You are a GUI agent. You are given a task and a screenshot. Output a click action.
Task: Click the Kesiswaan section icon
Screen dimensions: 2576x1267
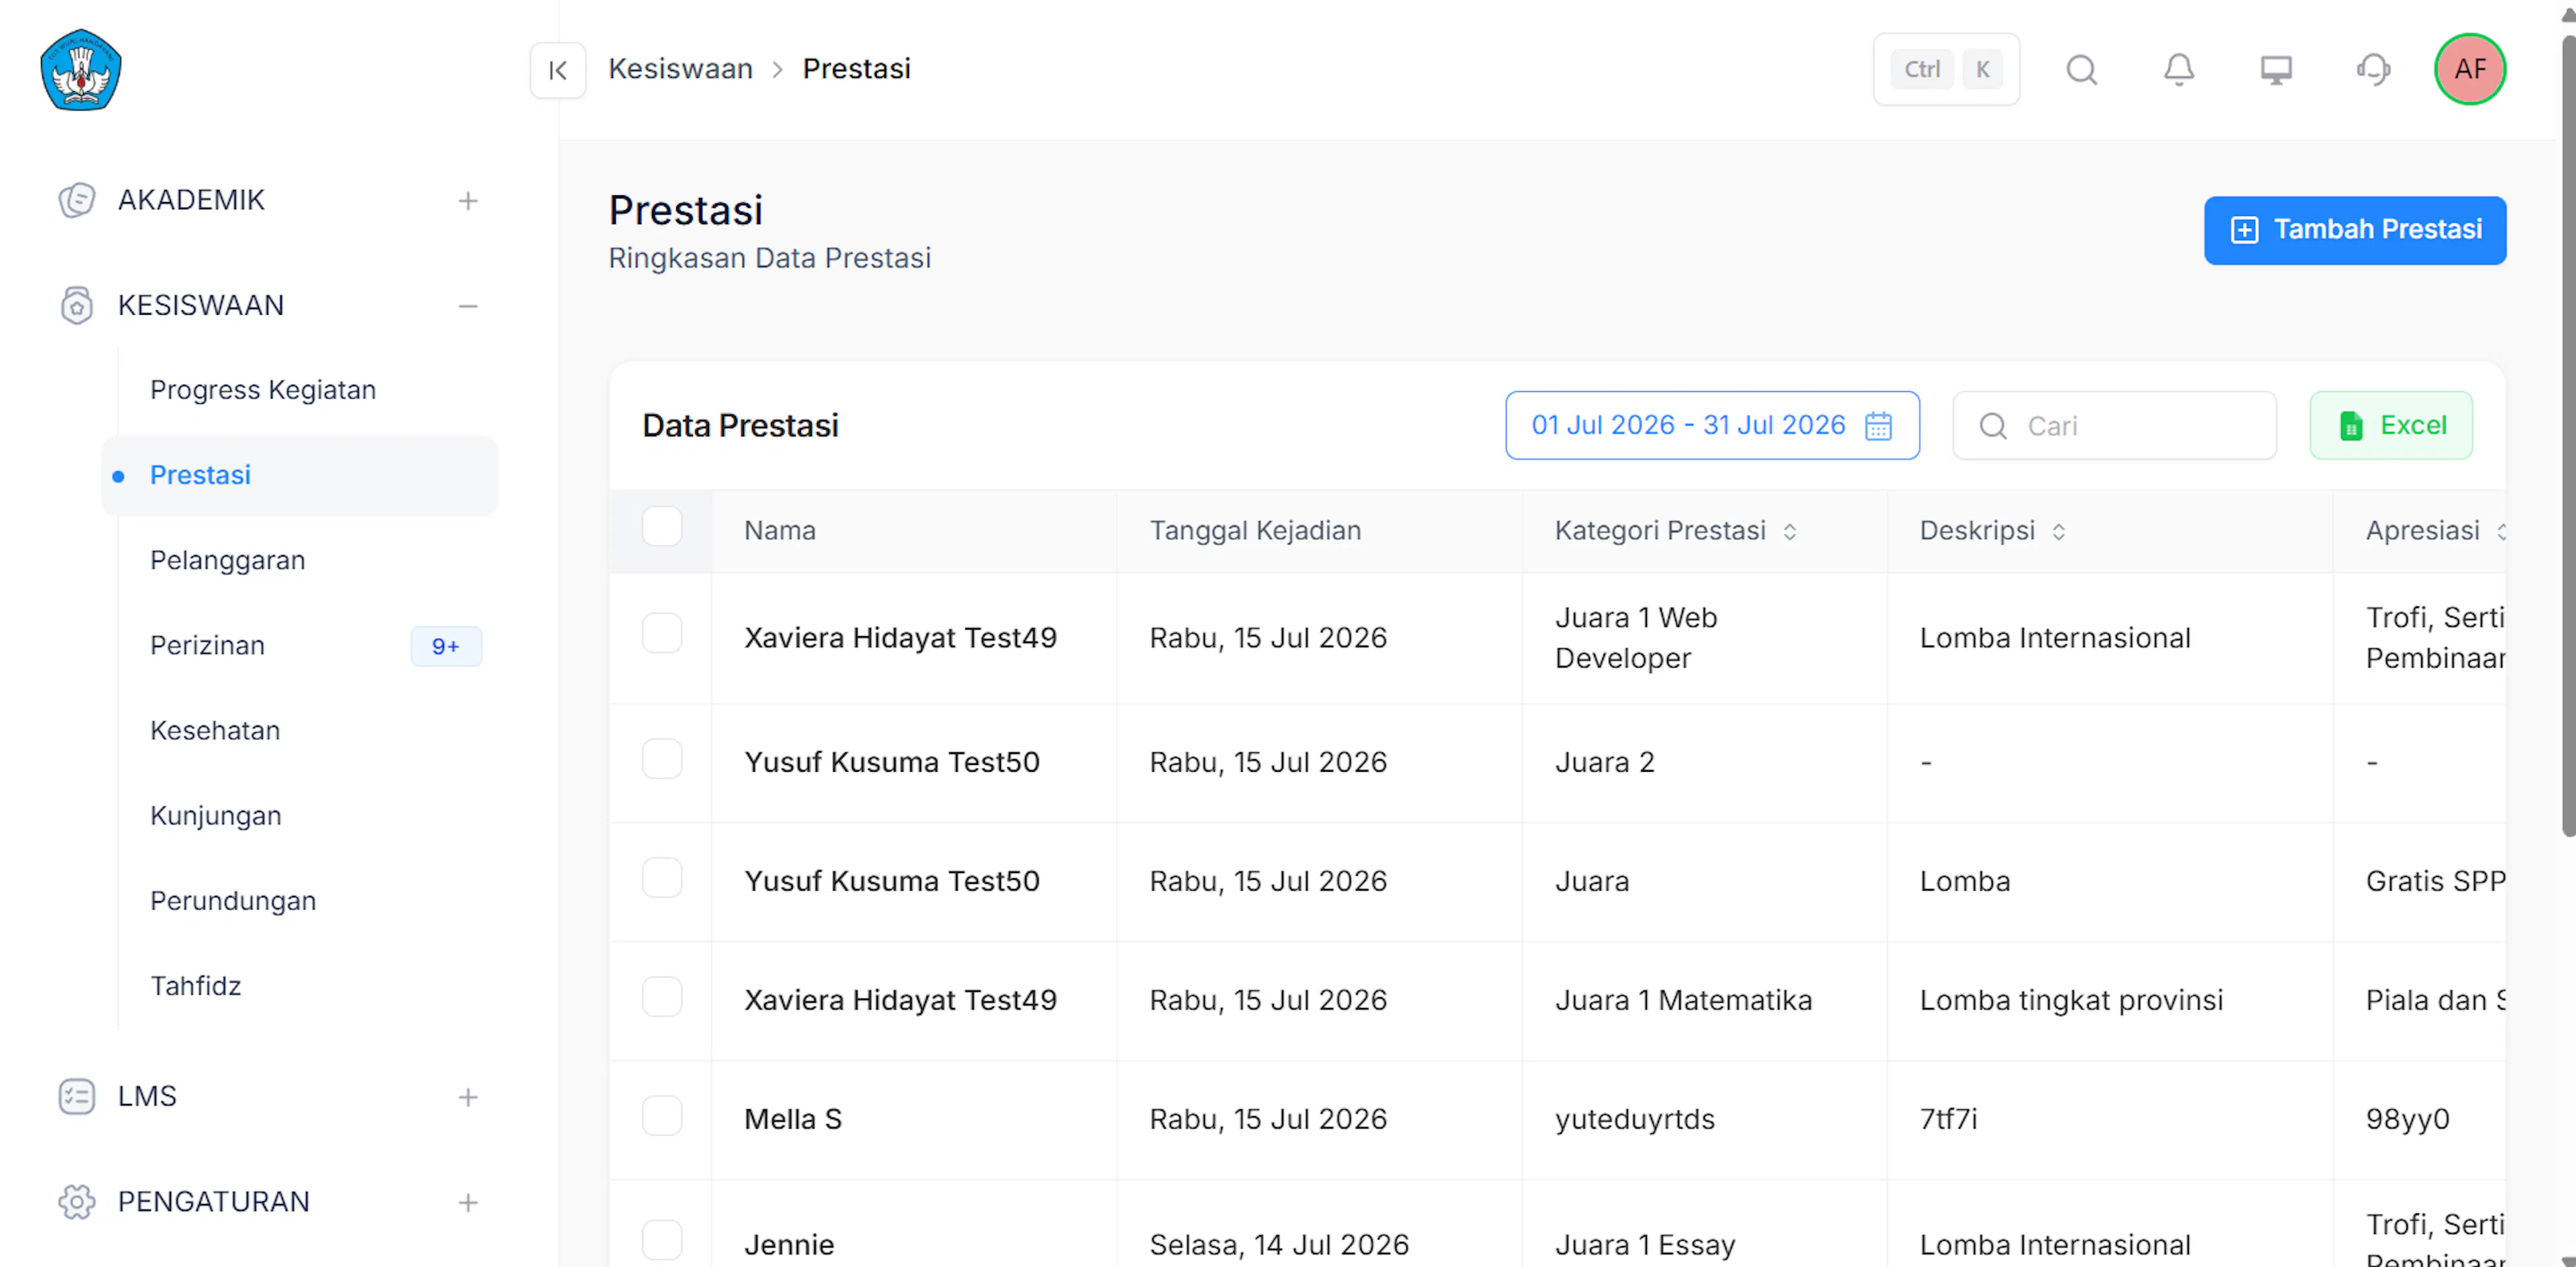point(77,305)
